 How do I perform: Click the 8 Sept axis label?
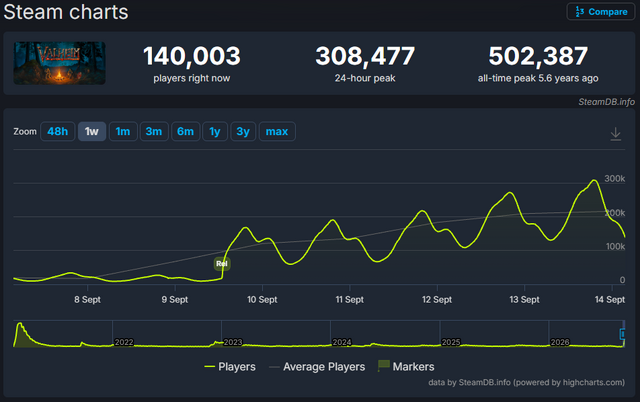pos(87,300)
